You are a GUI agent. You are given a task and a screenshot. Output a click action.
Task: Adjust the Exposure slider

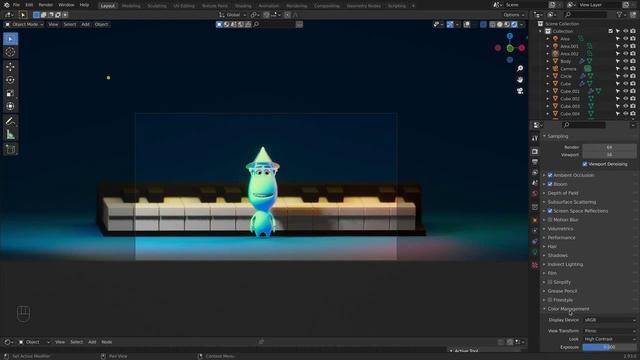609,347
